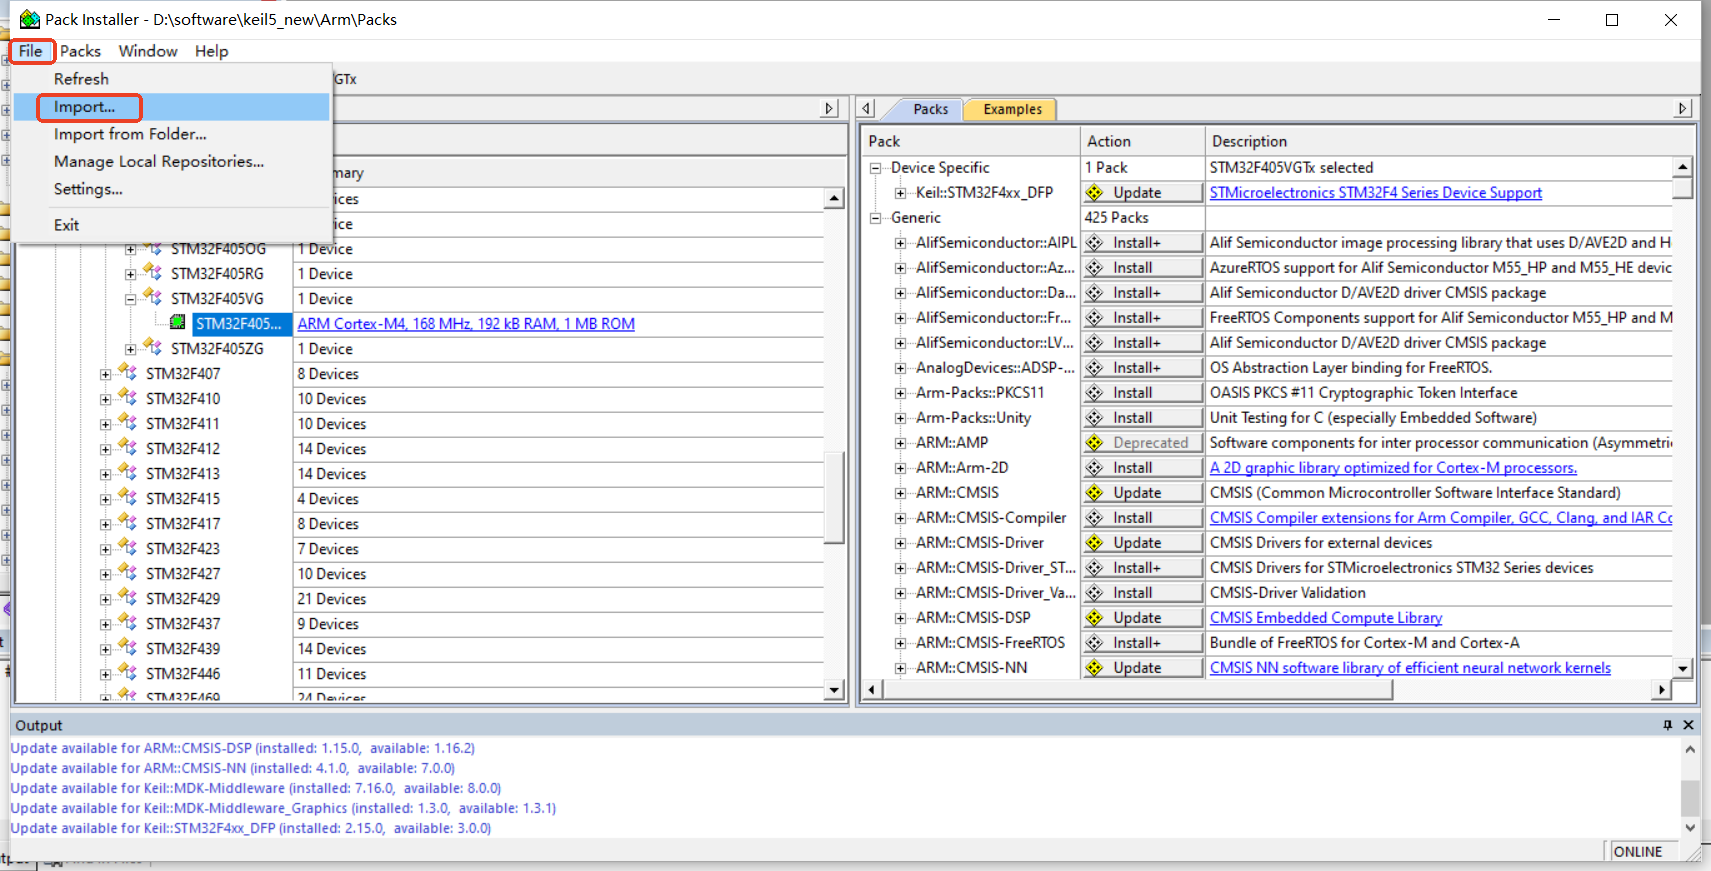1711x871 pixels.
Task: Click the STM32F407 device family icon
Action: coord(128,372)
